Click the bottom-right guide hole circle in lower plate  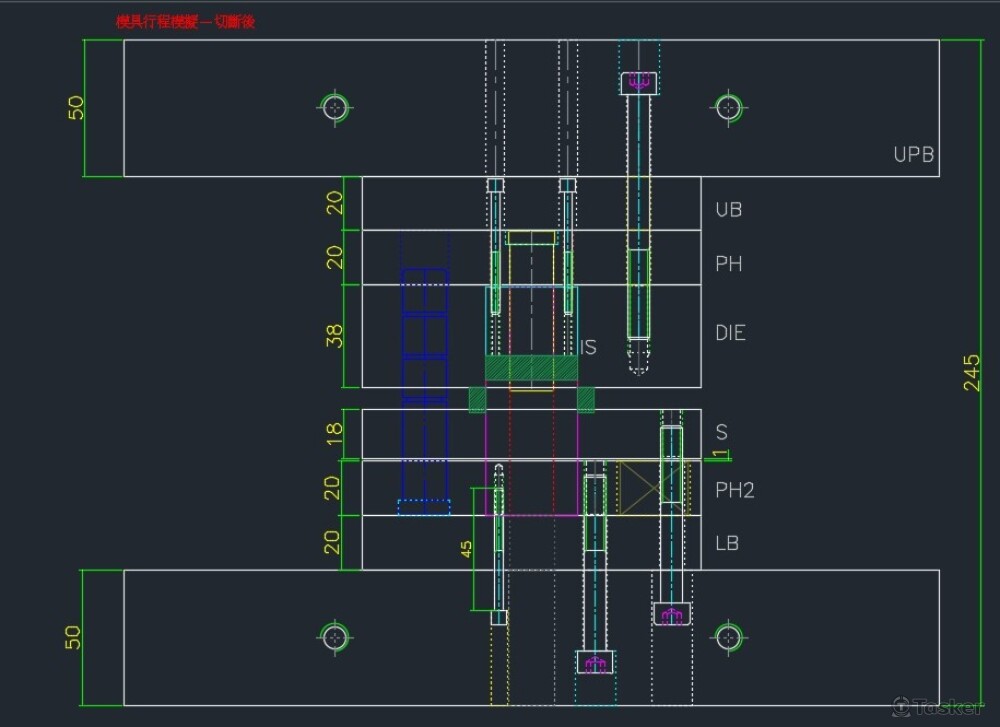coord(728,636)
